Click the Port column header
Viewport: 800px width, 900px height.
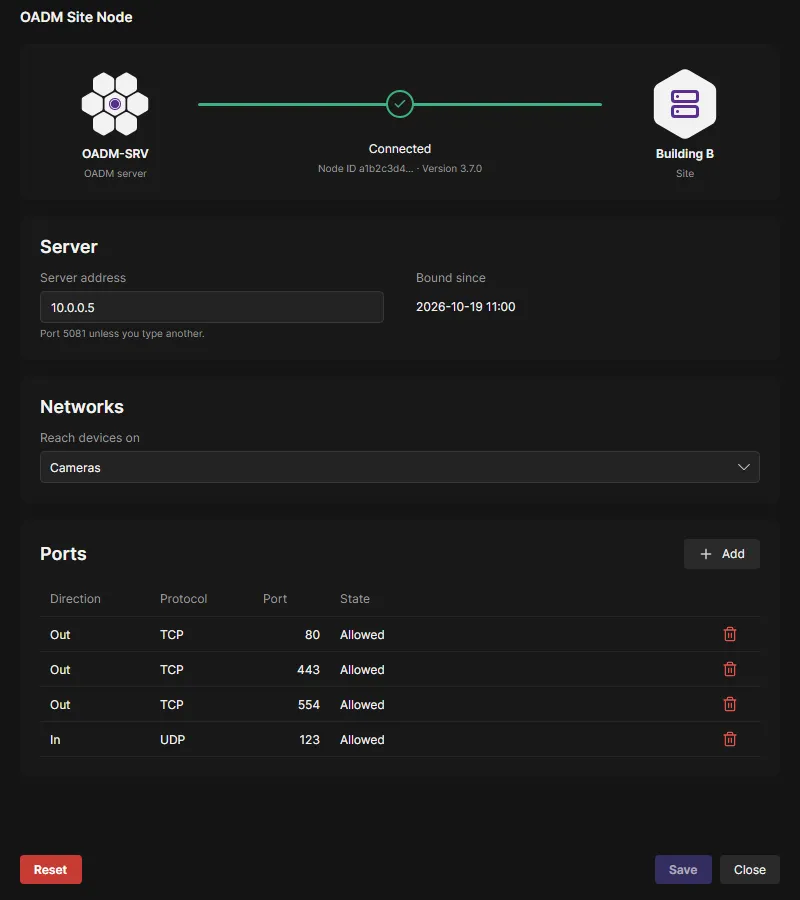pyautogui.click(x=275, y=599)
